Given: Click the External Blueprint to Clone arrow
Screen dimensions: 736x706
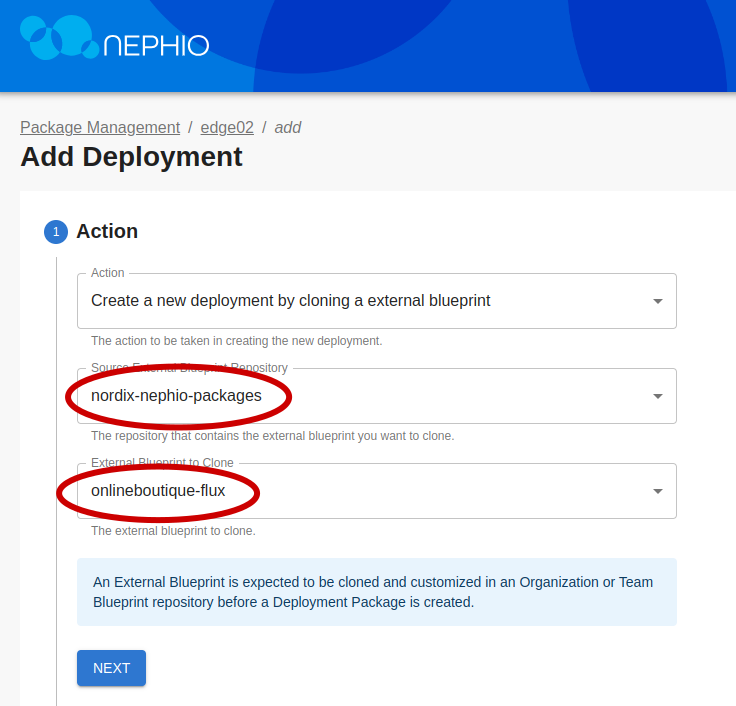Looking at the screenshot, I should click(x=657, y=491).
